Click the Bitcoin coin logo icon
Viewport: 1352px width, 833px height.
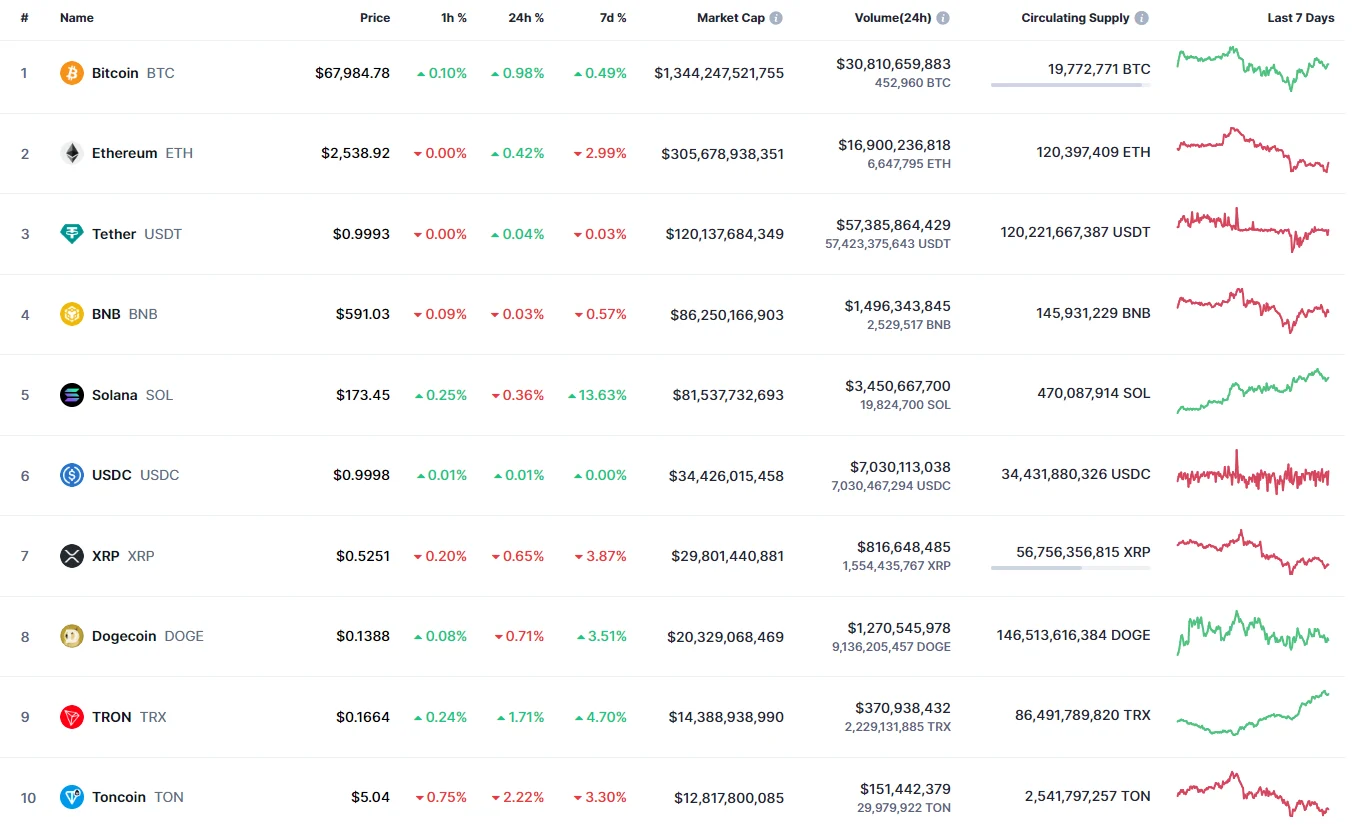pos(72,73)
